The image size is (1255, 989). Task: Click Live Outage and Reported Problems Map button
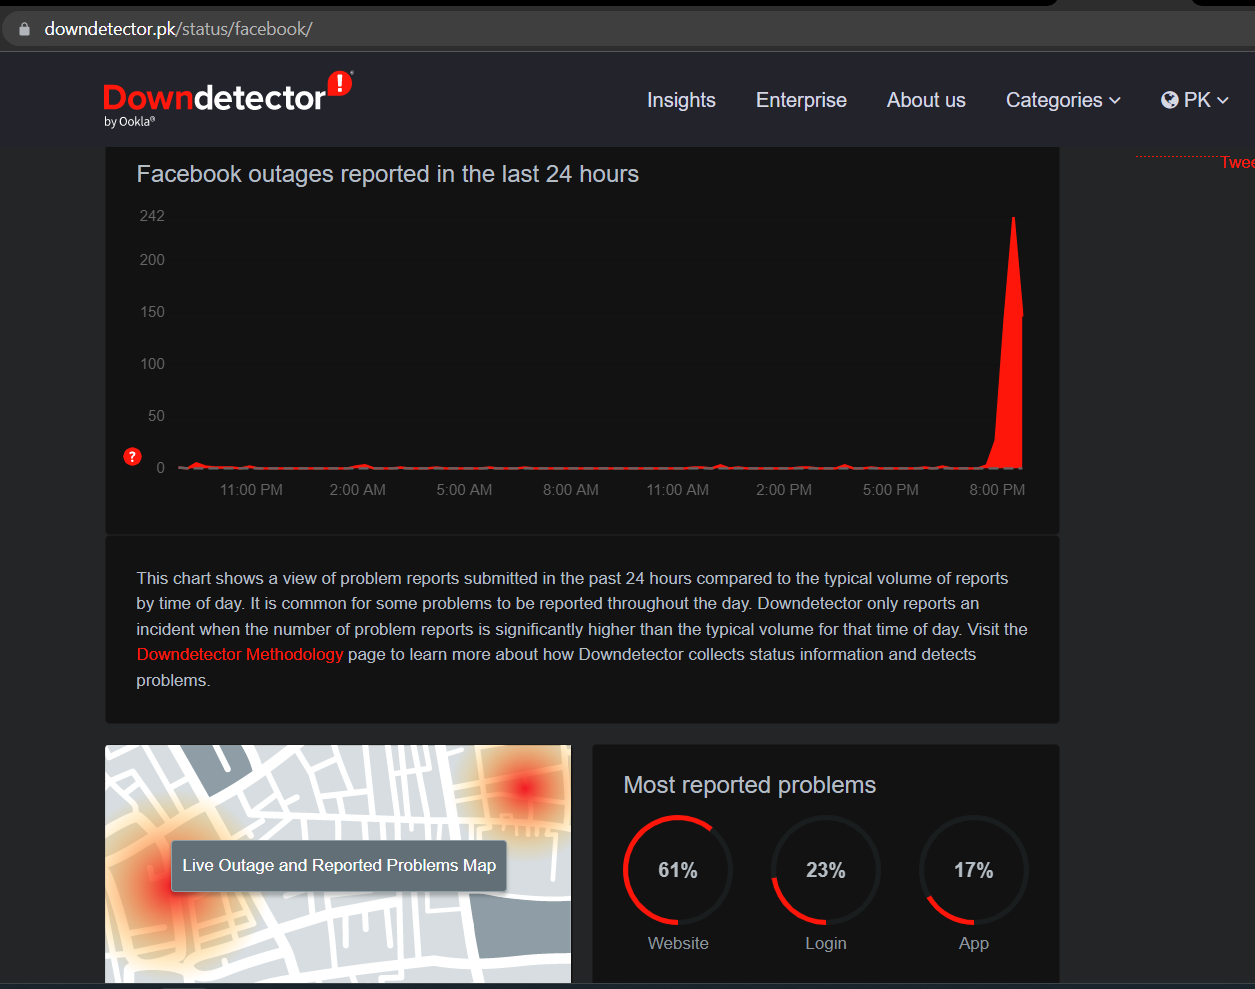(x=339, y=865)
